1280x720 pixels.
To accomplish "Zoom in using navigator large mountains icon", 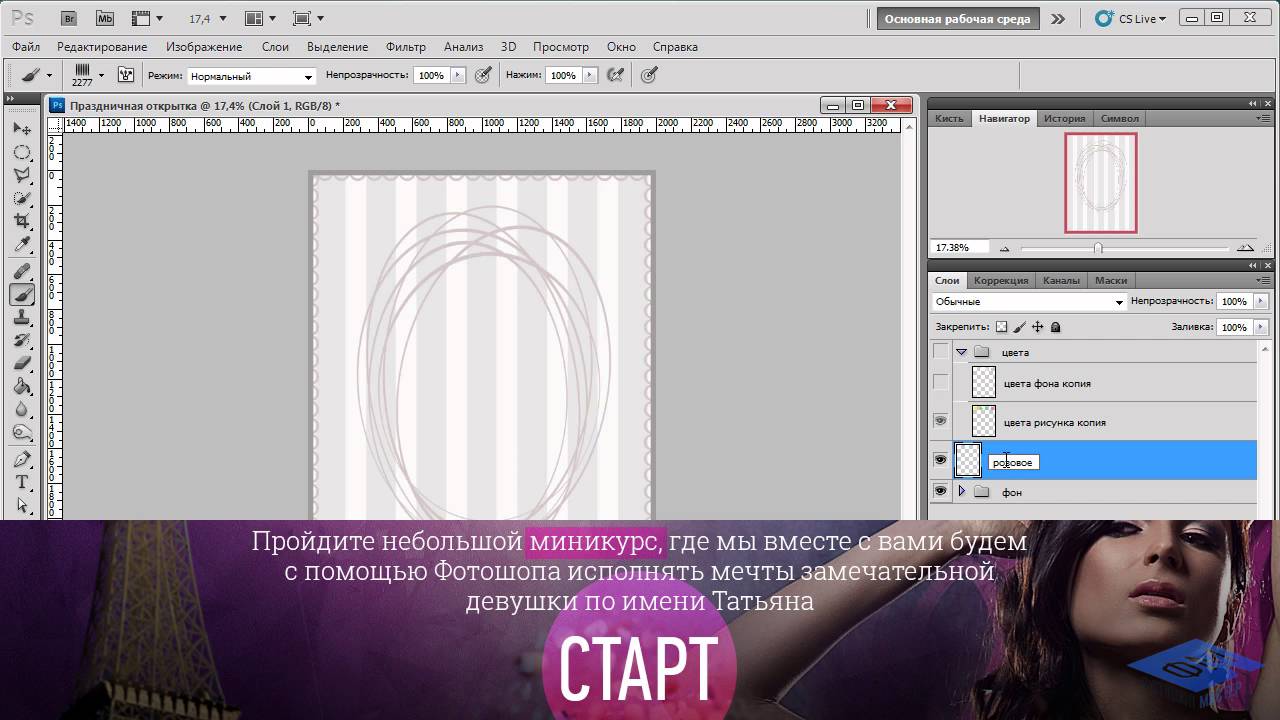I will coord(1245,248).
